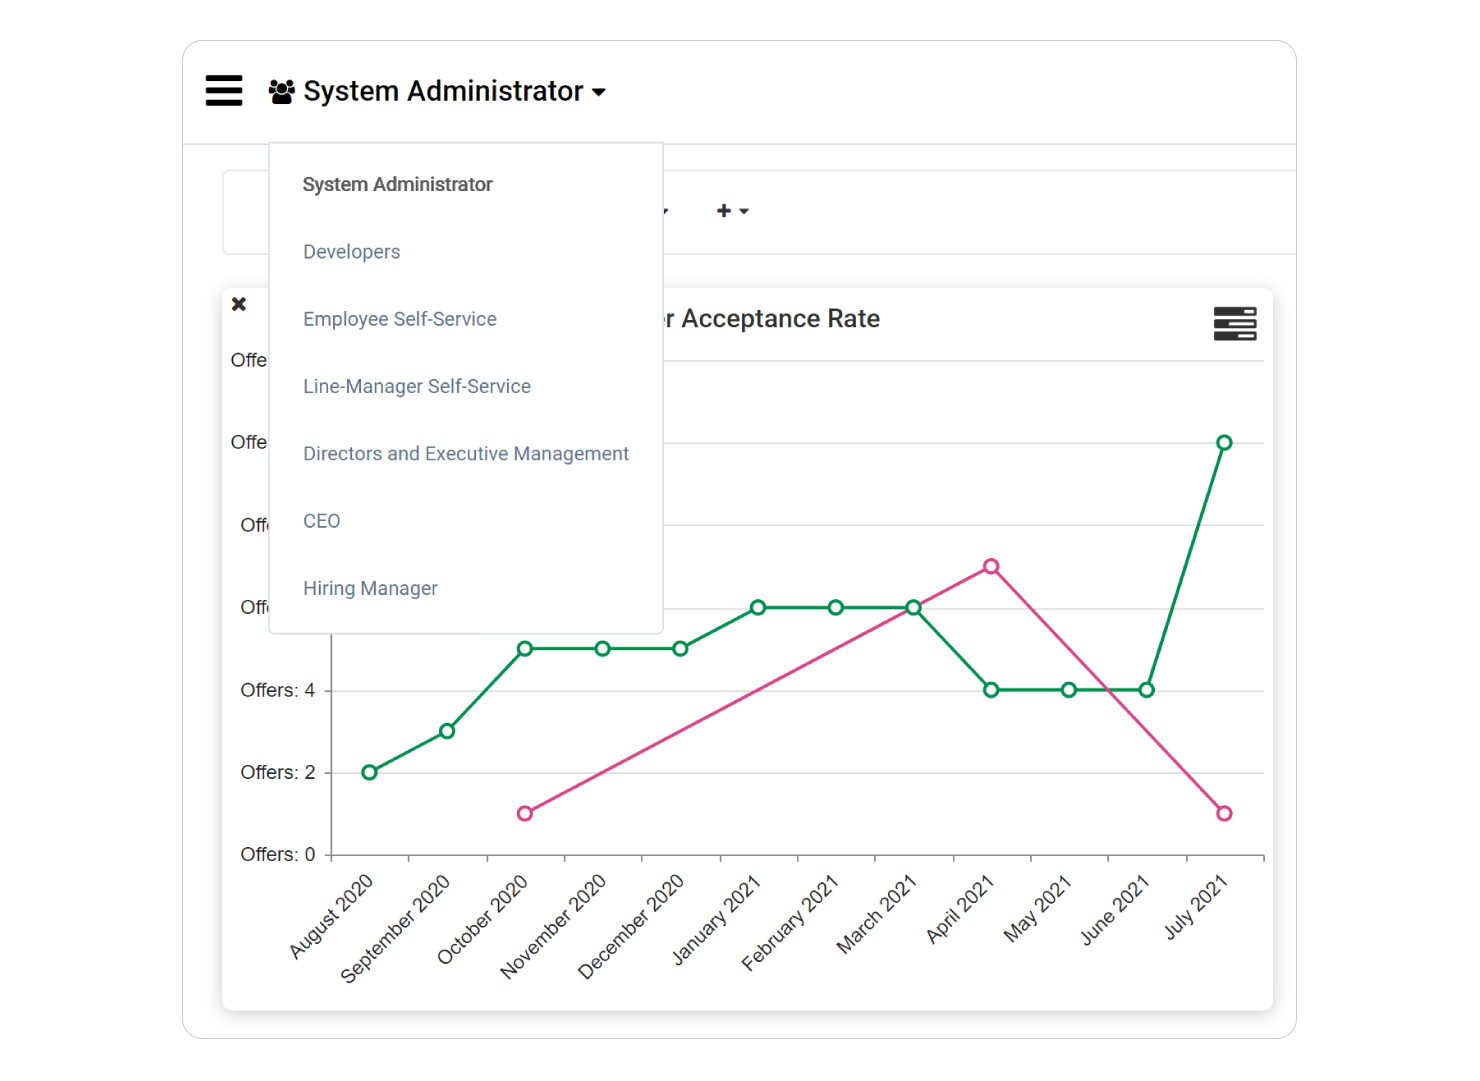Click the green data point for September 2020
This screenshot has height=1081, width=1480.
point(447,731)
